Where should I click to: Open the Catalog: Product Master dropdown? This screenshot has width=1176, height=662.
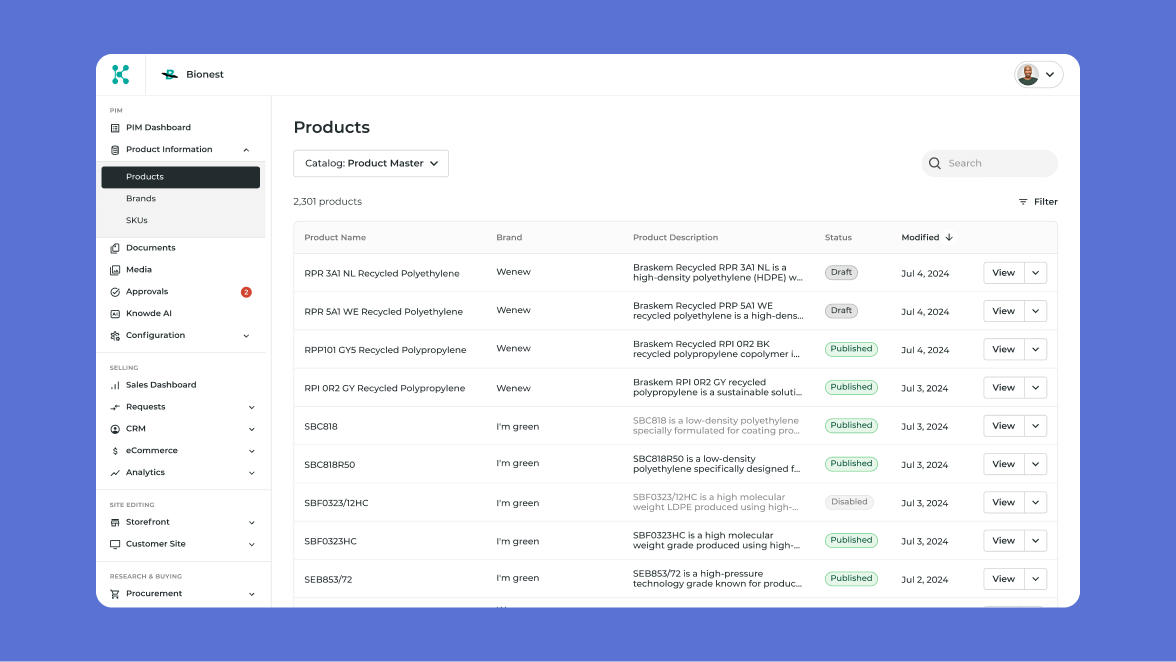coord(371,164)
